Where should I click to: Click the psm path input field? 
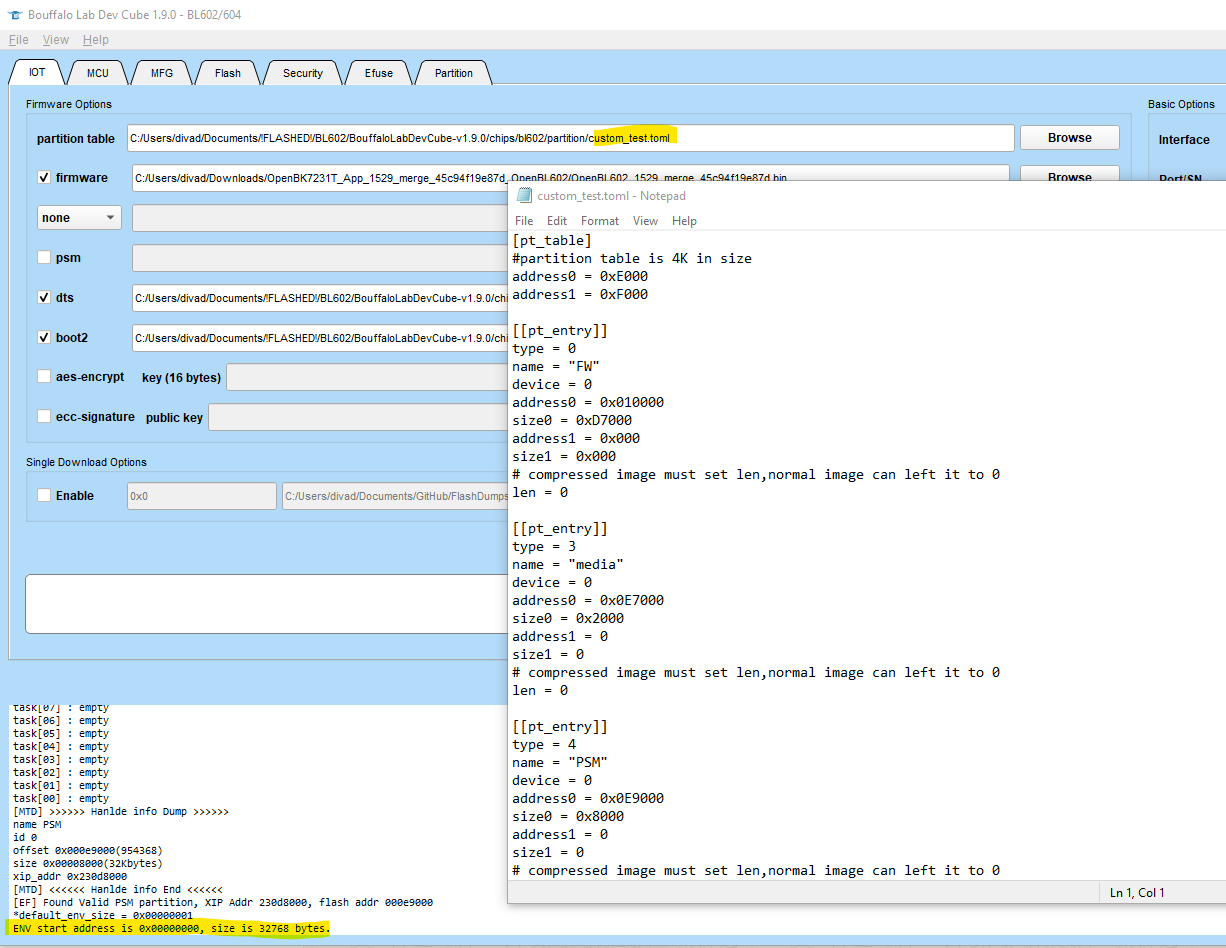(x=320, y=258)
